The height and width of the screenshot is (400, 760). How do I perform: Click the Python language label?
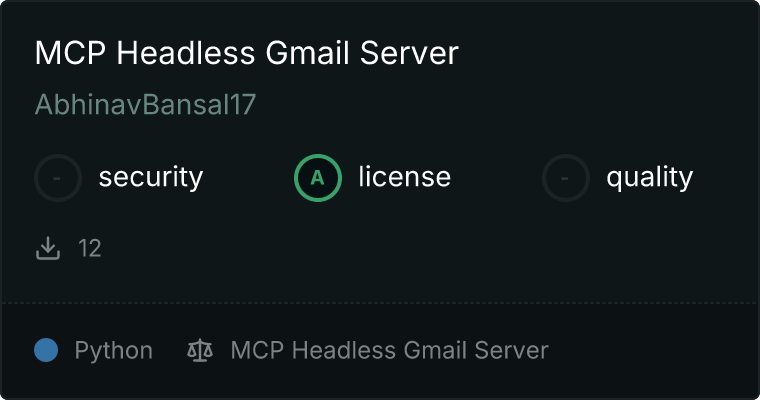click(113, 351)
